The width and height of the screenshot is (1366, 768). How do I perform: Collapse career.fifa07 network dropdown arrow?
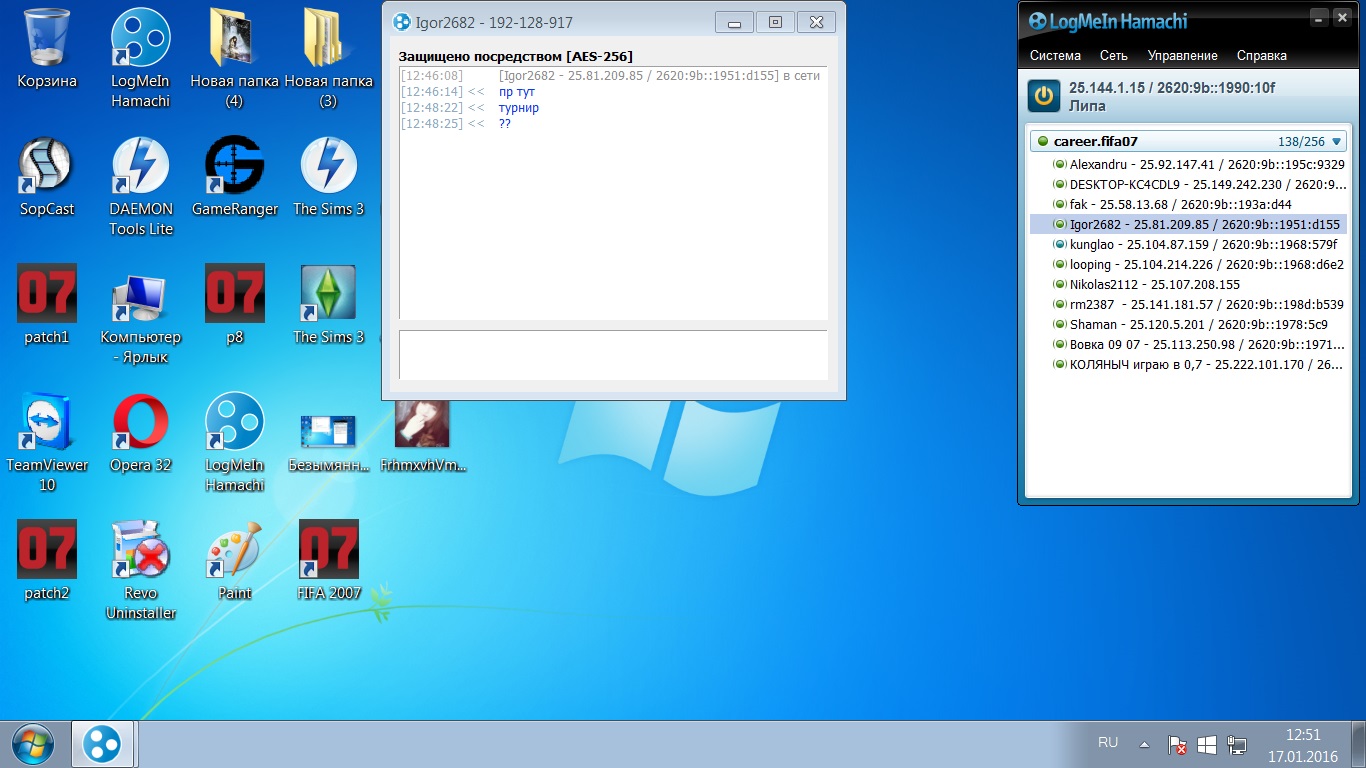pos(1336,142)
